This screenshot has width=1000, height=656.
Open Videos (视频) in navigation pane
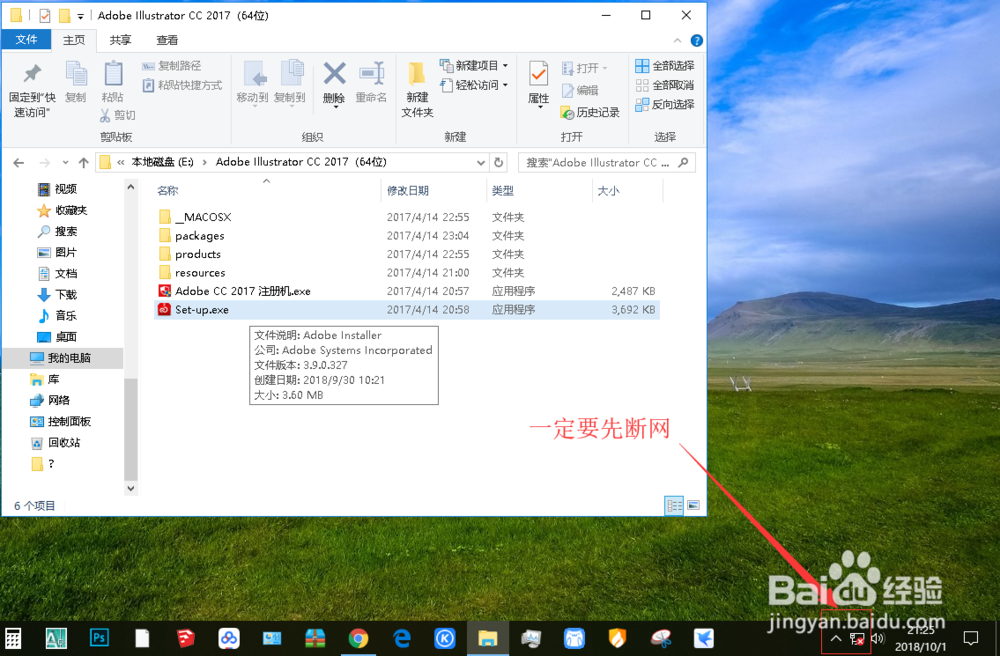tap(57, 189)
